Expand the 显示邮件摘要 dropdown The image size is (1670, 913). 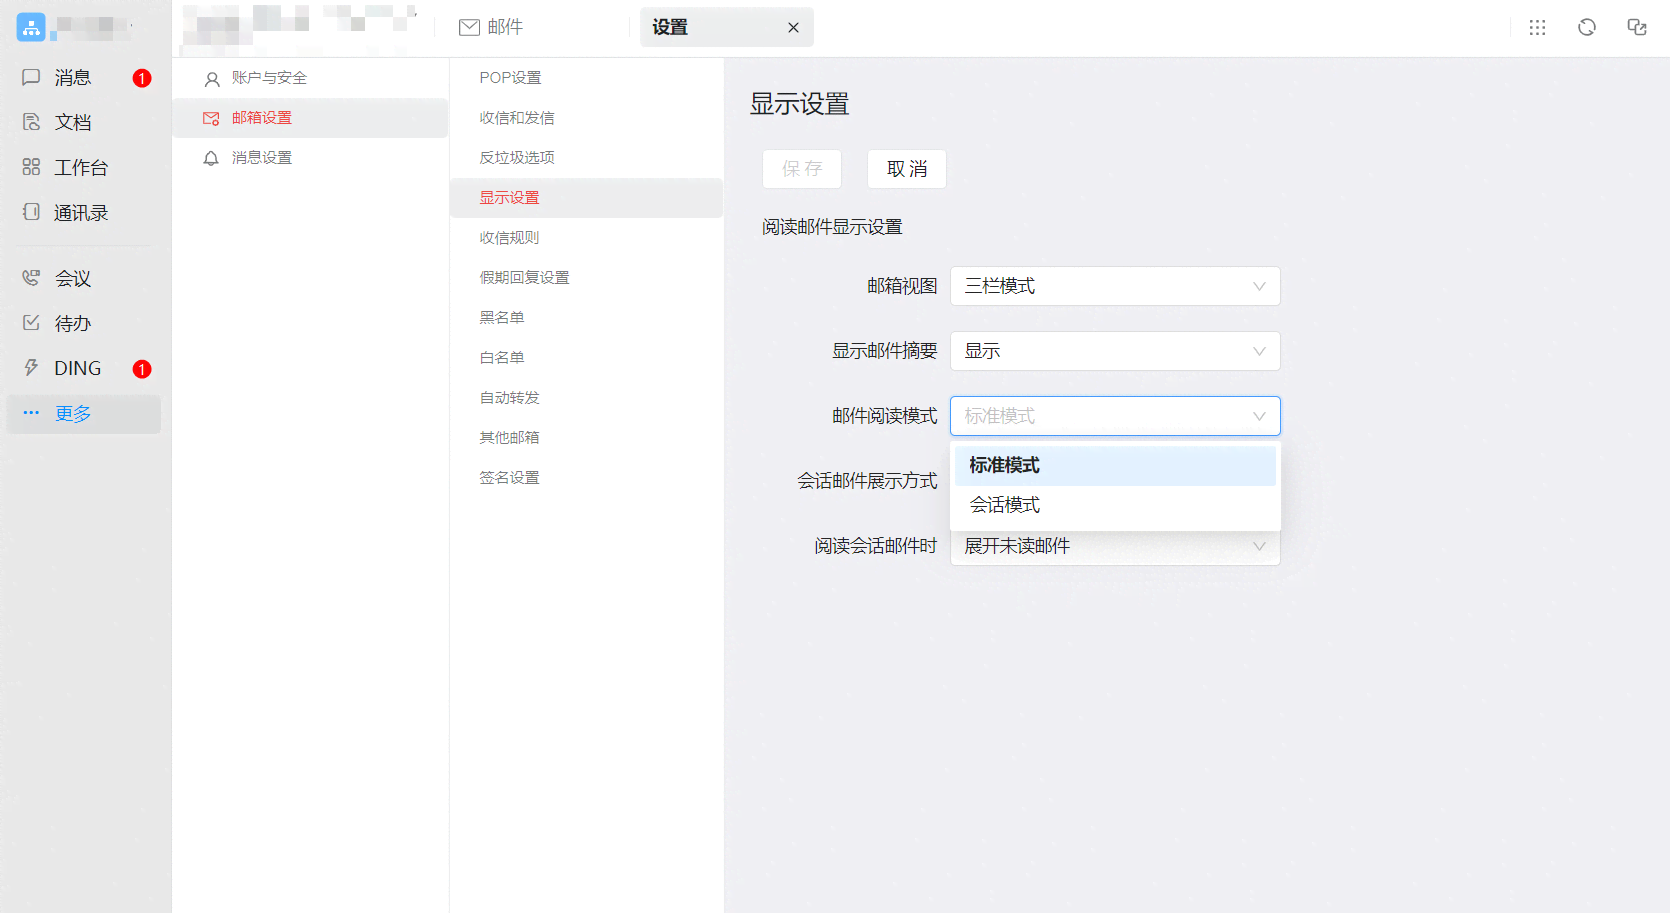pos(1115,351)
